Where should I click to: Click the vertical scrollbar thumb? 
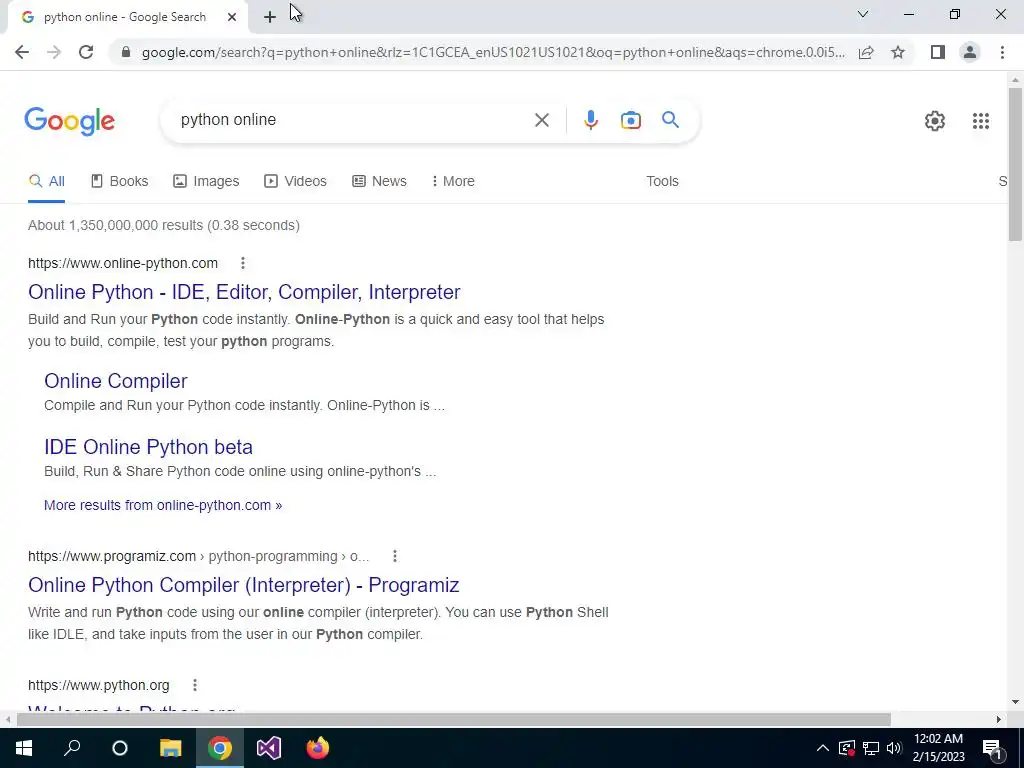click(x=1015, y=164)
